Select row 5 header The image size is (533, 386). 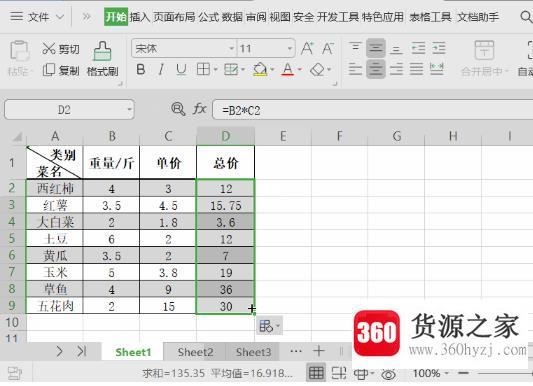coord(12,238)
